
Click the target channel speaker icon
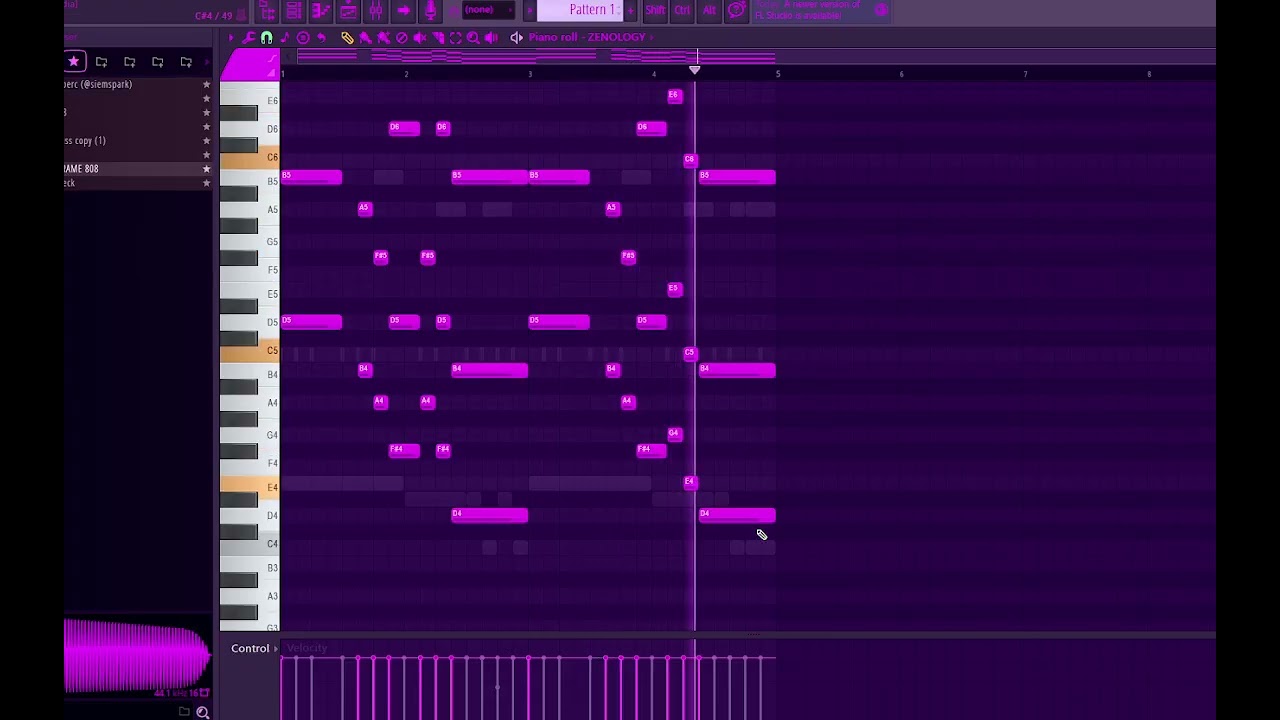516,37
